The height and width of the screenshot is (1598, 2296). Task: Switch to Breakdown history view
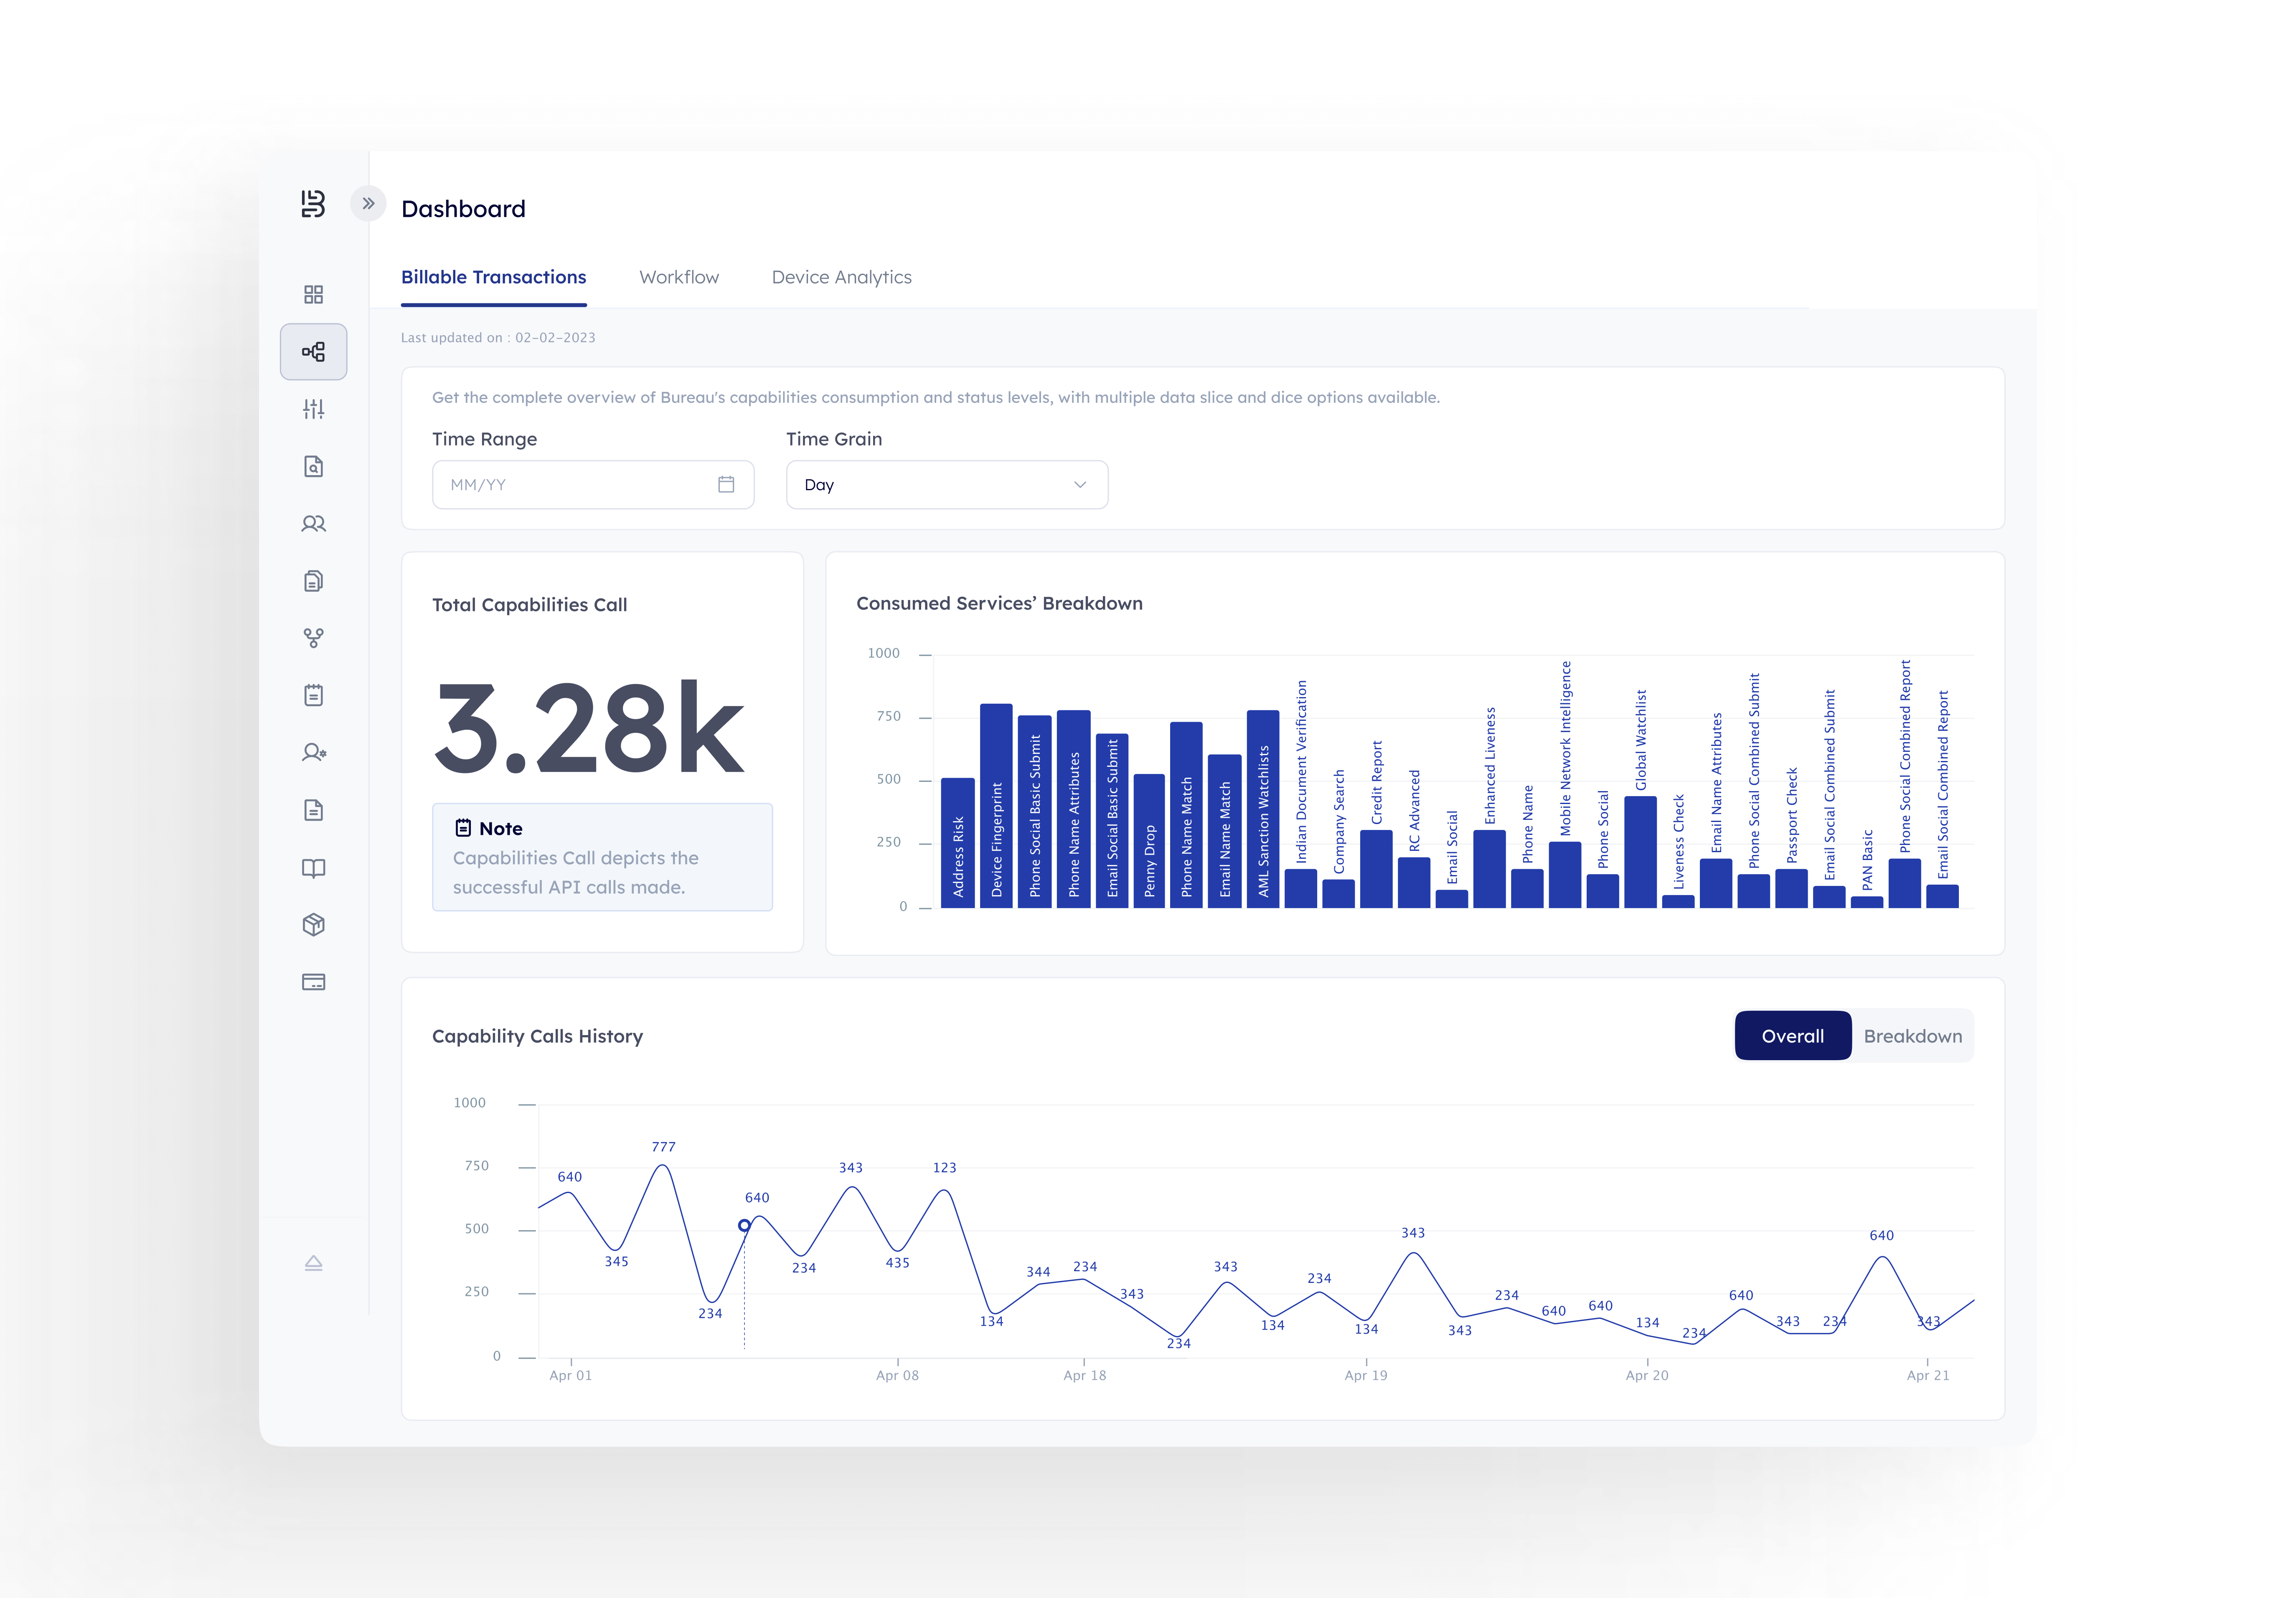point(1912,1036)
